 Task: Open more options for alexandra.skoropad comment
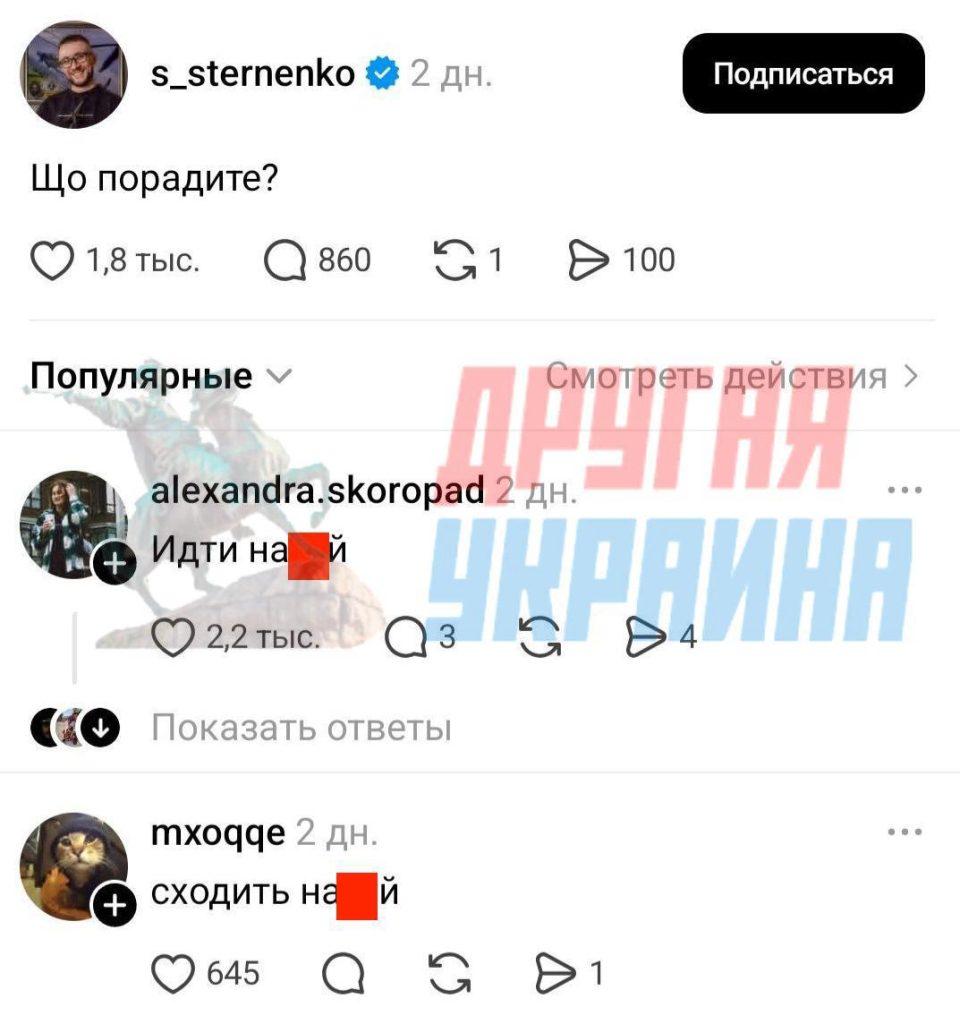coord(904,489)
